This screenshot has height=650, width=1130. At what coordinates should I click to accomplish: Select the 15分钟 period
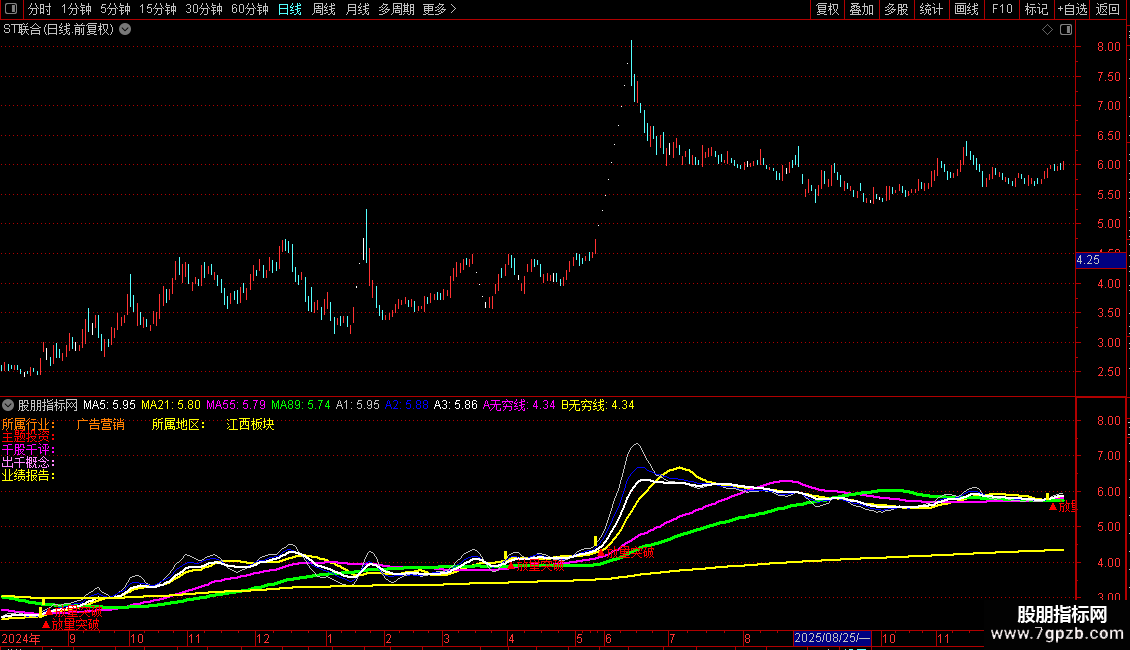pos(158,9)
